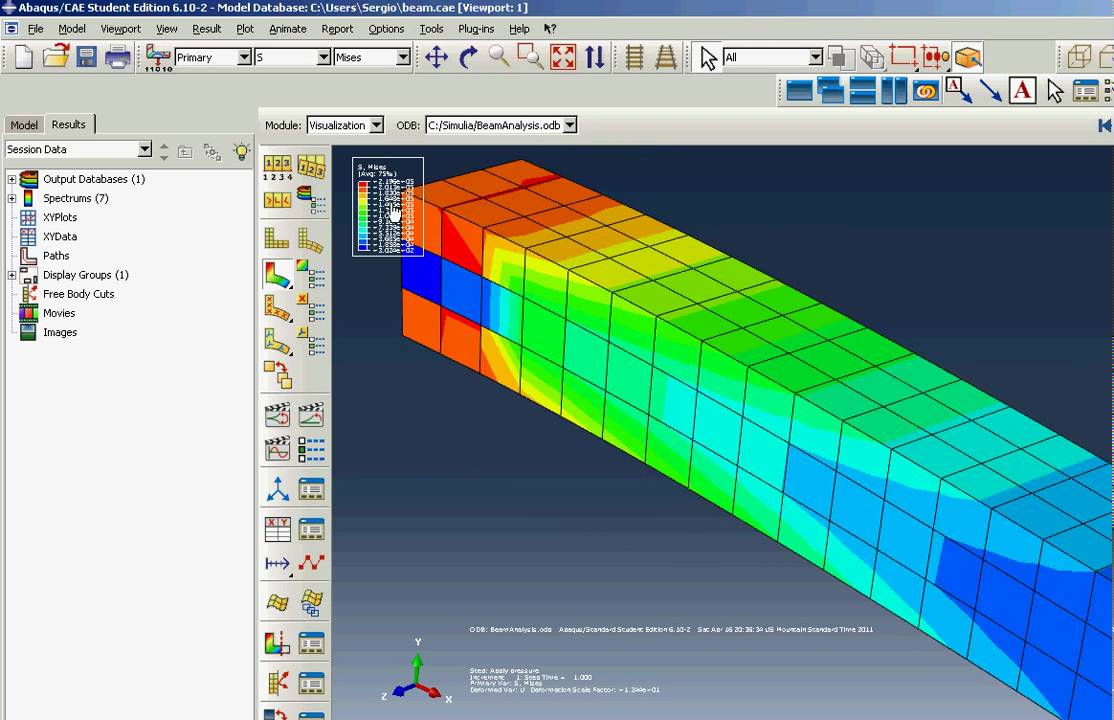Toggle the lightbulb filter icon
This screenshot has height=720, width=1114.
click(242, 151)
